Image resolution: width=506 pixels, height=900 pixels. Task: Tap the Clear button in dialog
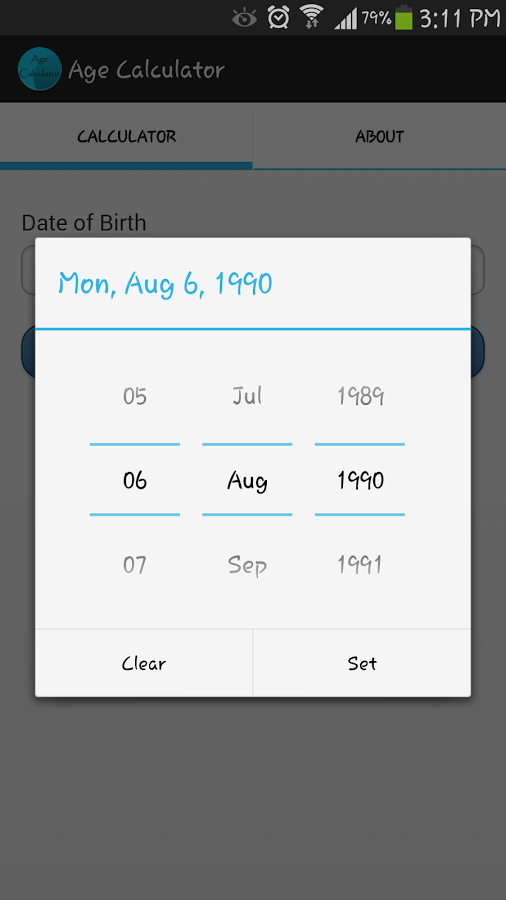144,663
